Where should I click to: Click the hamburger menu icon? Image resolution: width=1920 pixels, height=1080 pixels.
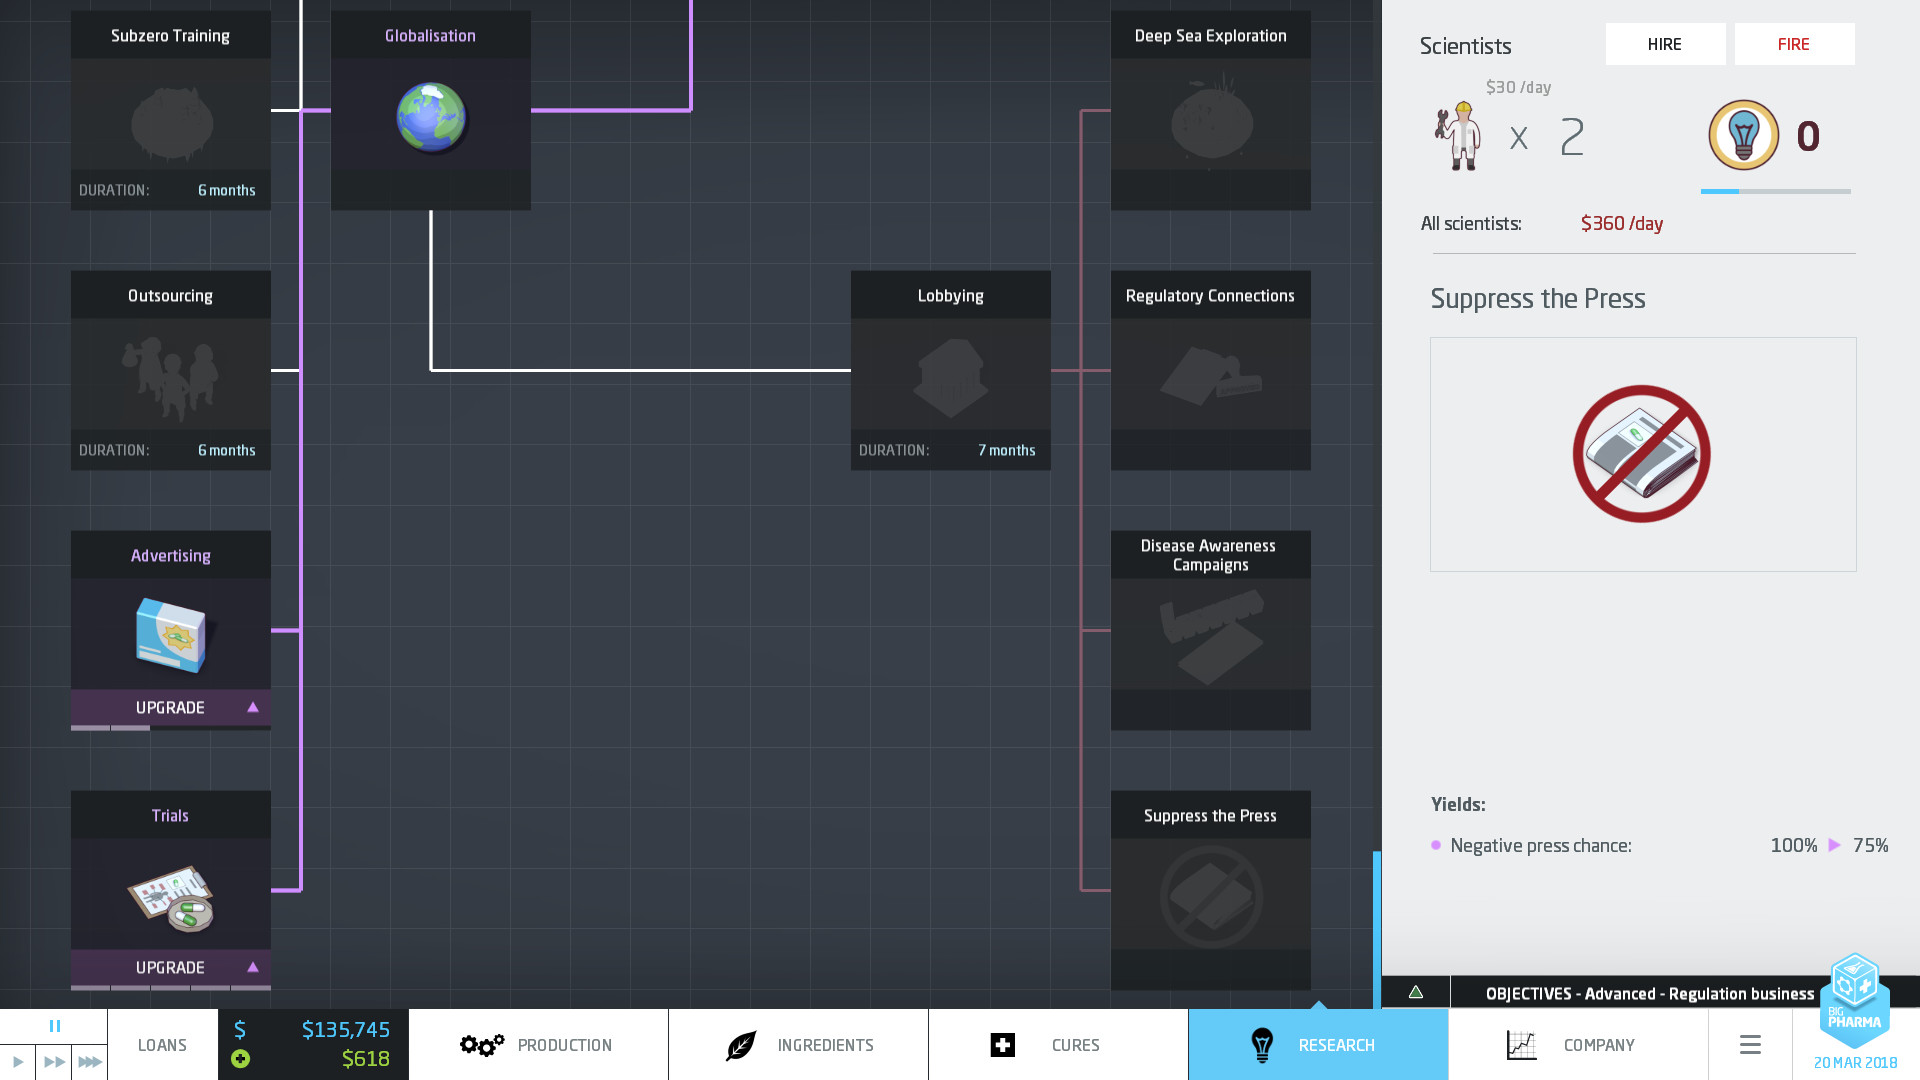click(1750, 1044)
